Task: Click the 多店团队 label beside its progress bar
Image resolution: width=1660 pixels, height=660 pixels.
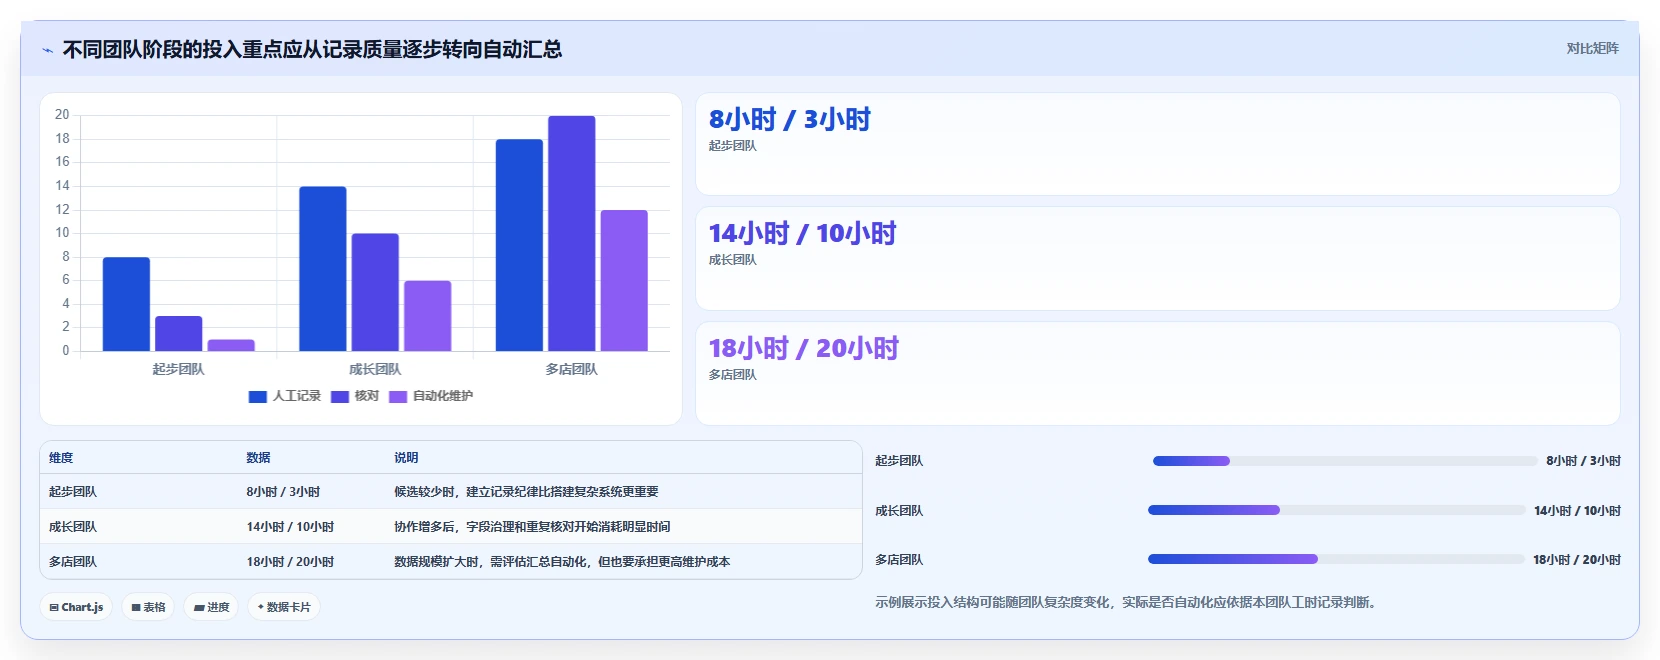Action: point(899,560)
